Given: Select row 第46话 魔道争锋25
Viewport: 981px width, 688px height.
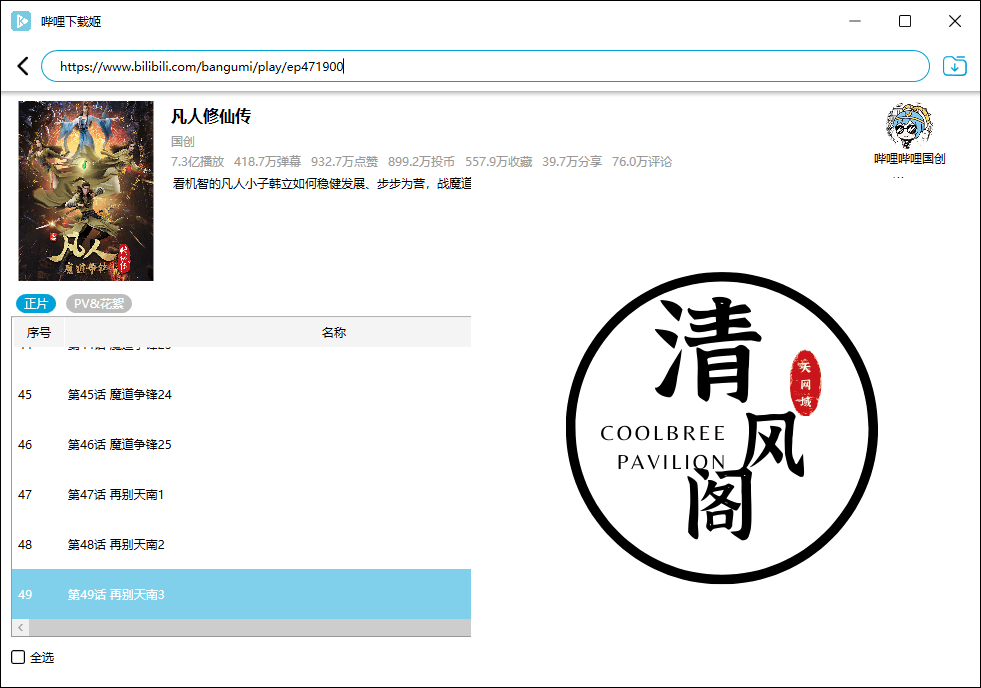Looking at the screenshot, I should click(x=241, y=445).
